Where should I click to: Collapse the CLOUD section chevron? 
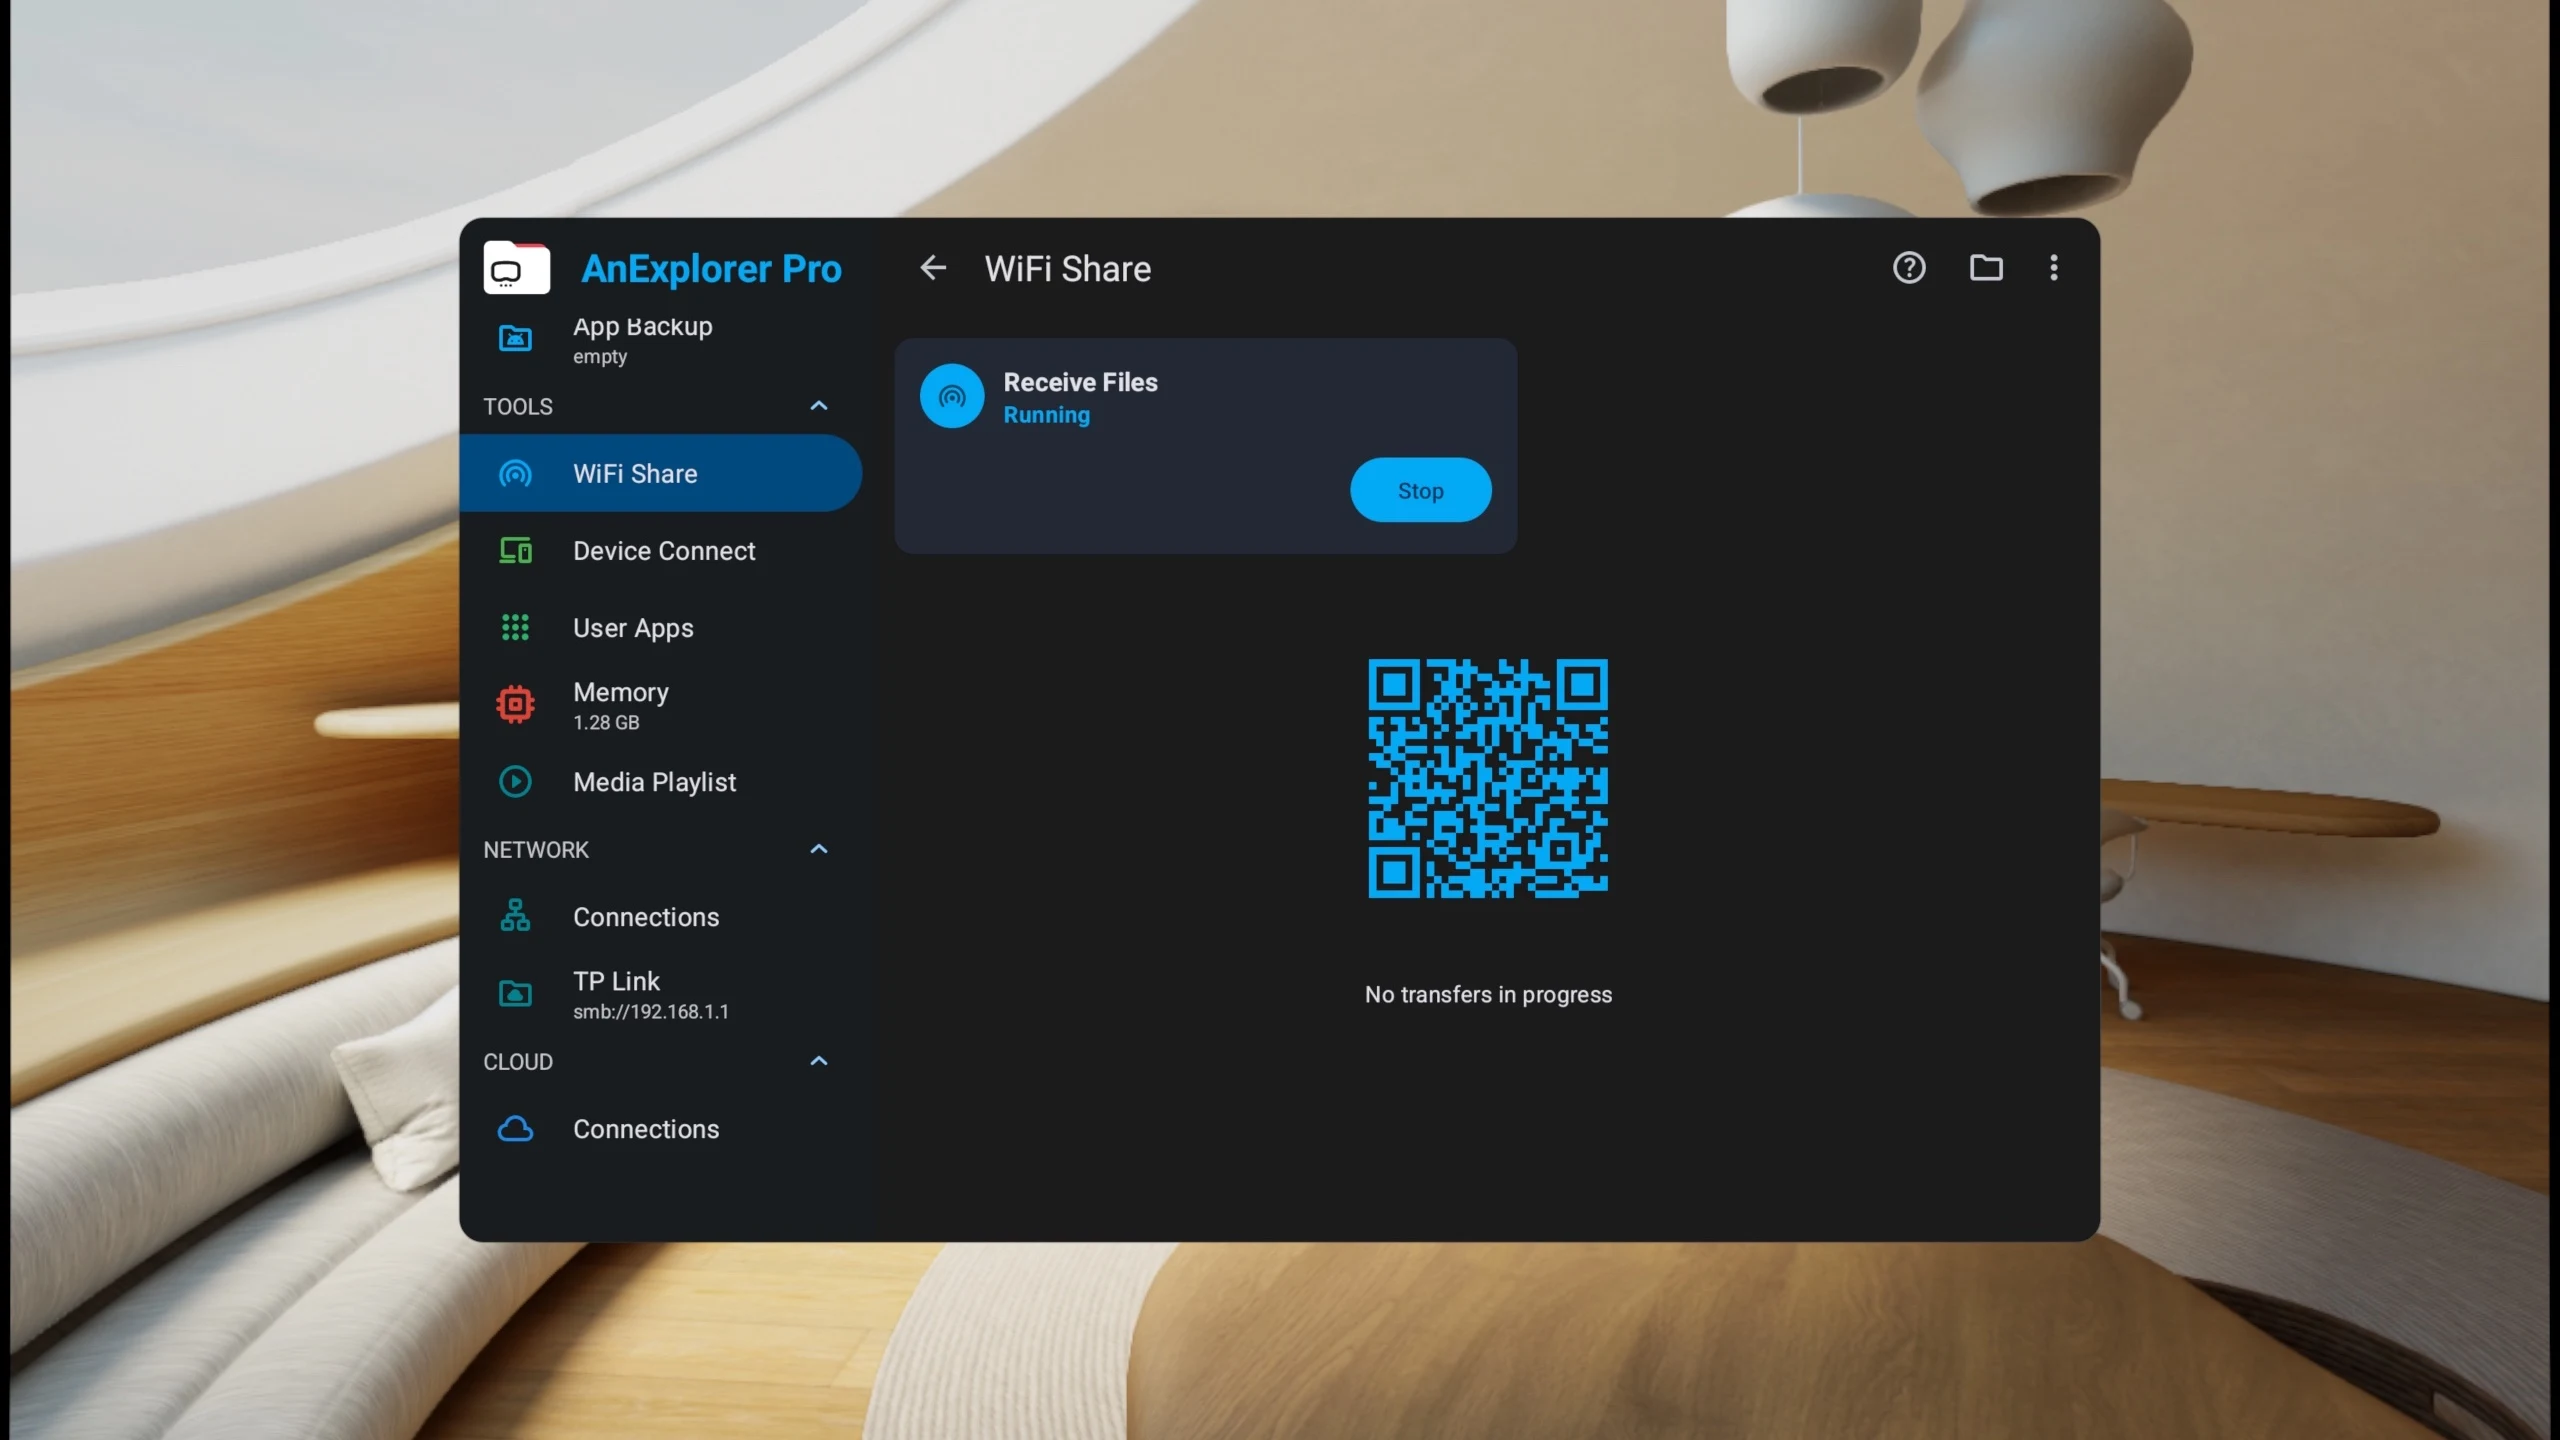tap(819, 1062)
